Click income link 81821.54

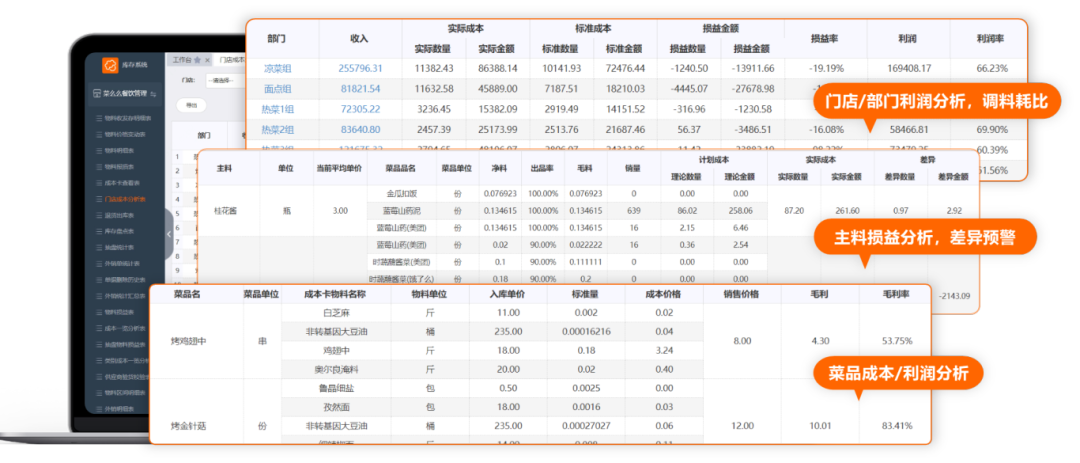[361, 89]
